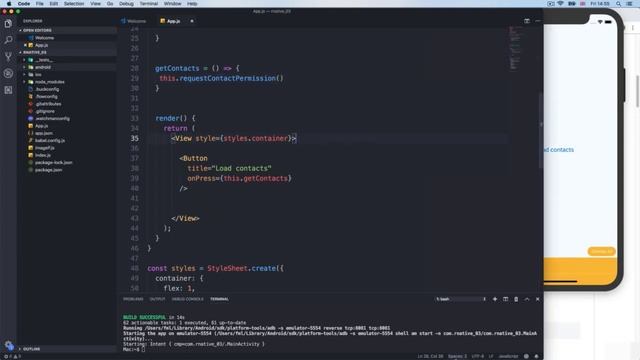
Task: Click UTF-8 encoding in status bar
Action: pos(477,356)
